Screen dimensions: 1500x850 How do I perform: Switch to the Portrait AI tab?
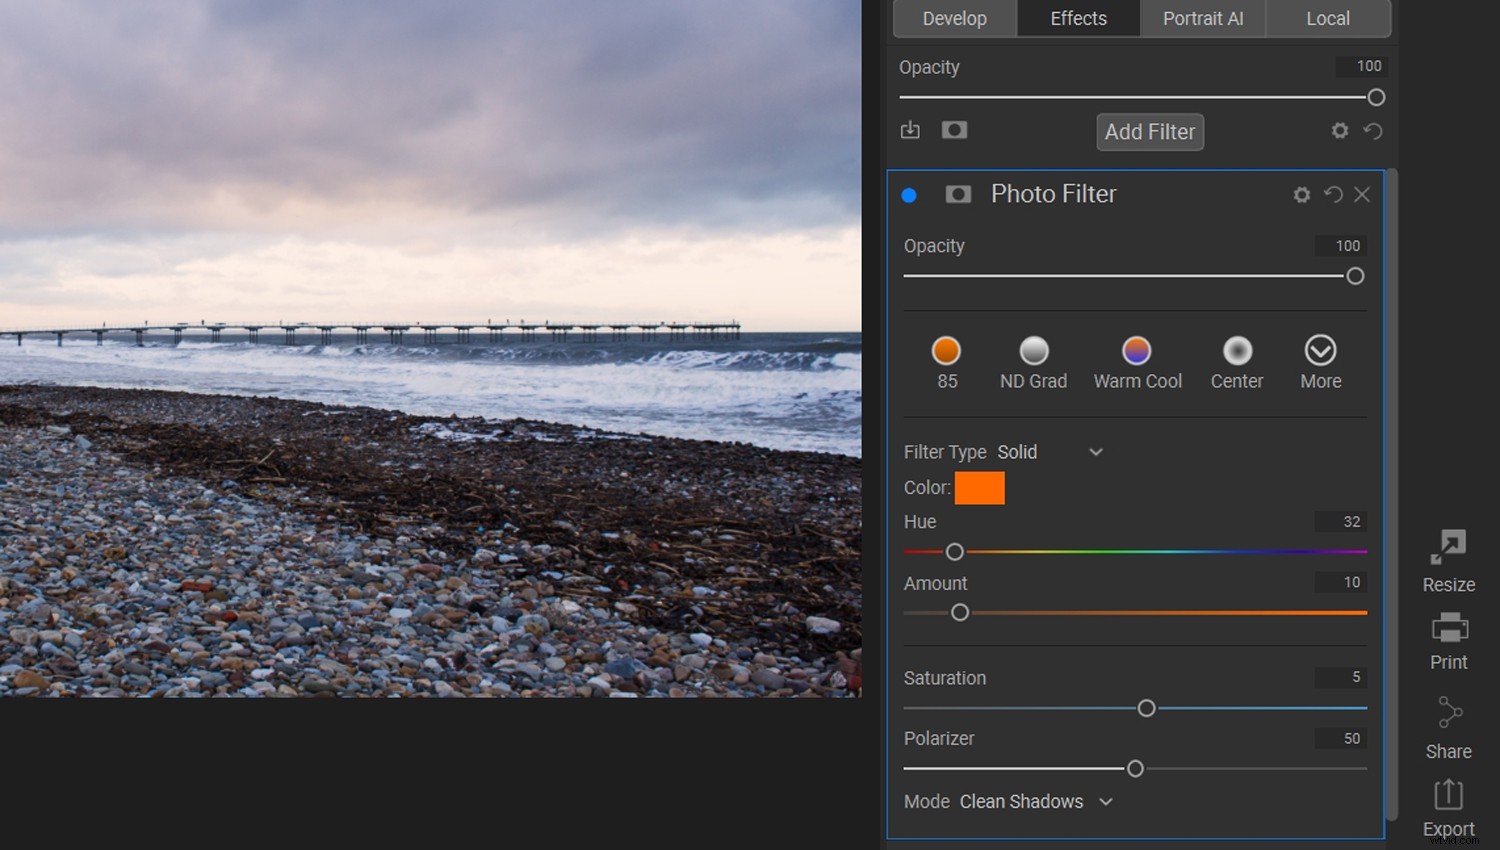[1202, 18]
